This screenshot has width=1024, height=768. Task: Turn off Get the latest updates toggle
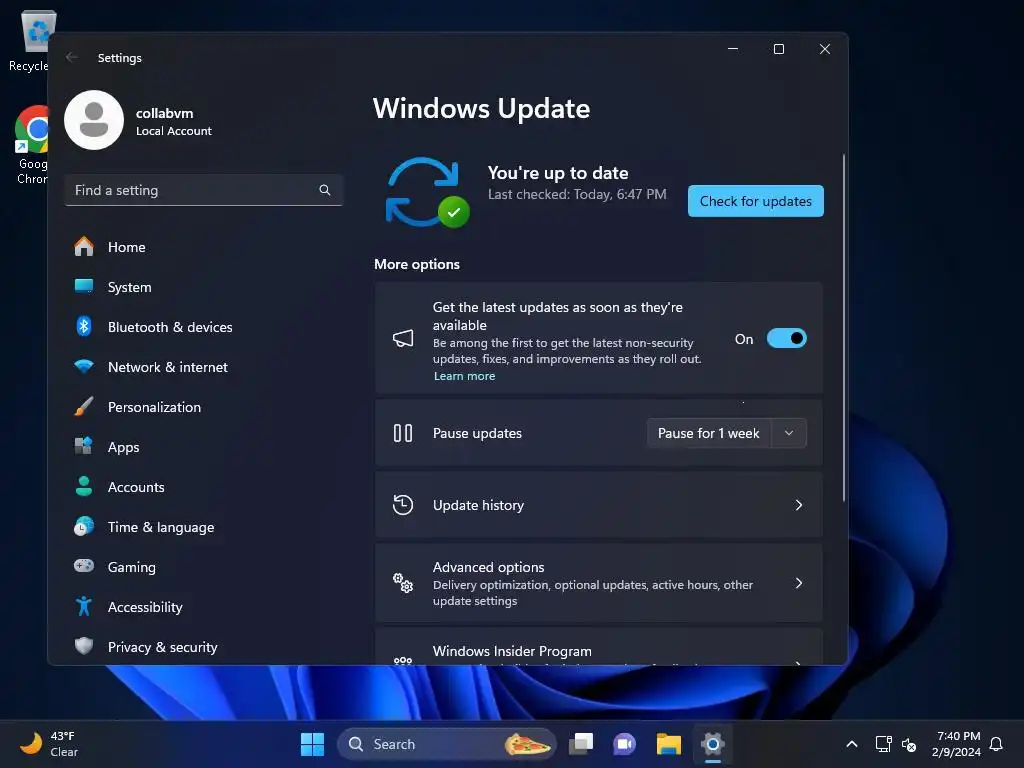[x=786, y=338]
